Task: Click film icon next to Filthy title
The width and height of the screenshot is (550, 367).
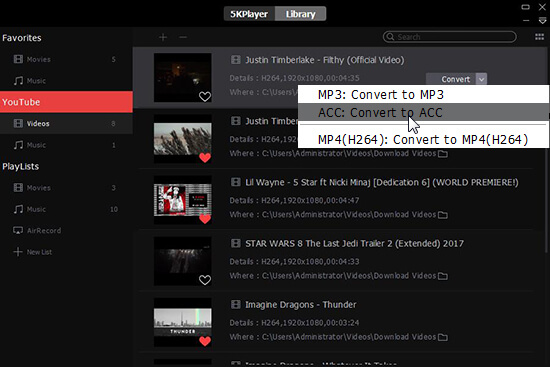Action: pos(235,60)
